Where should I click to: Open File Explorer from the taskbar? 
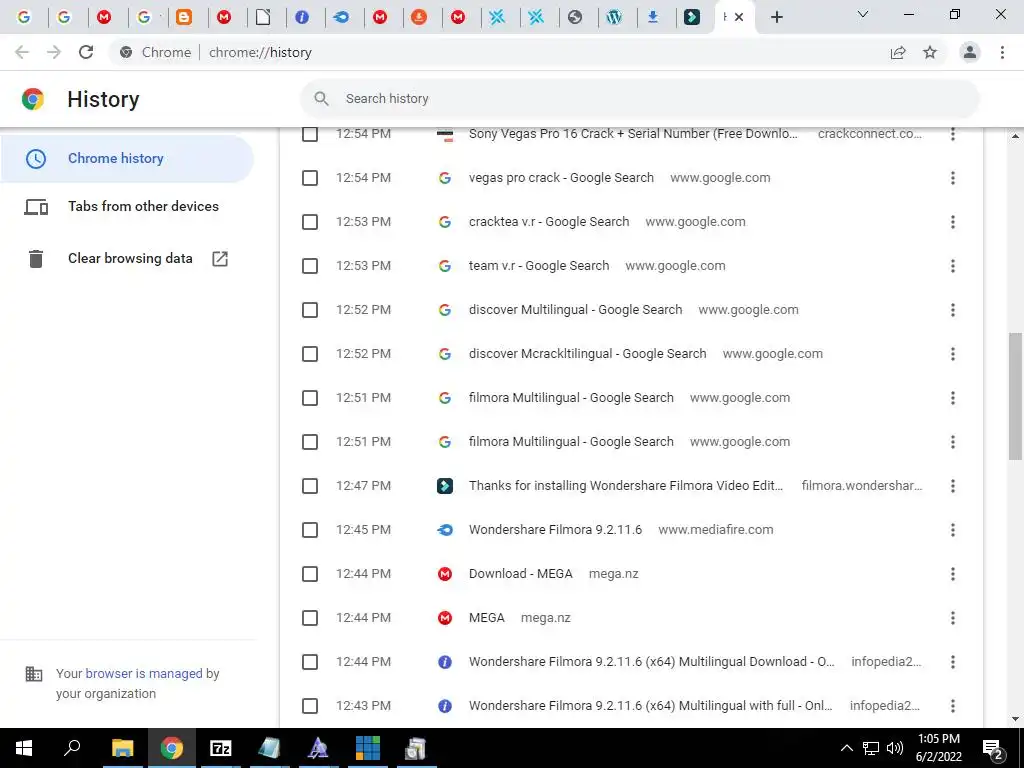pyautogui.click(x=122, y=748)
